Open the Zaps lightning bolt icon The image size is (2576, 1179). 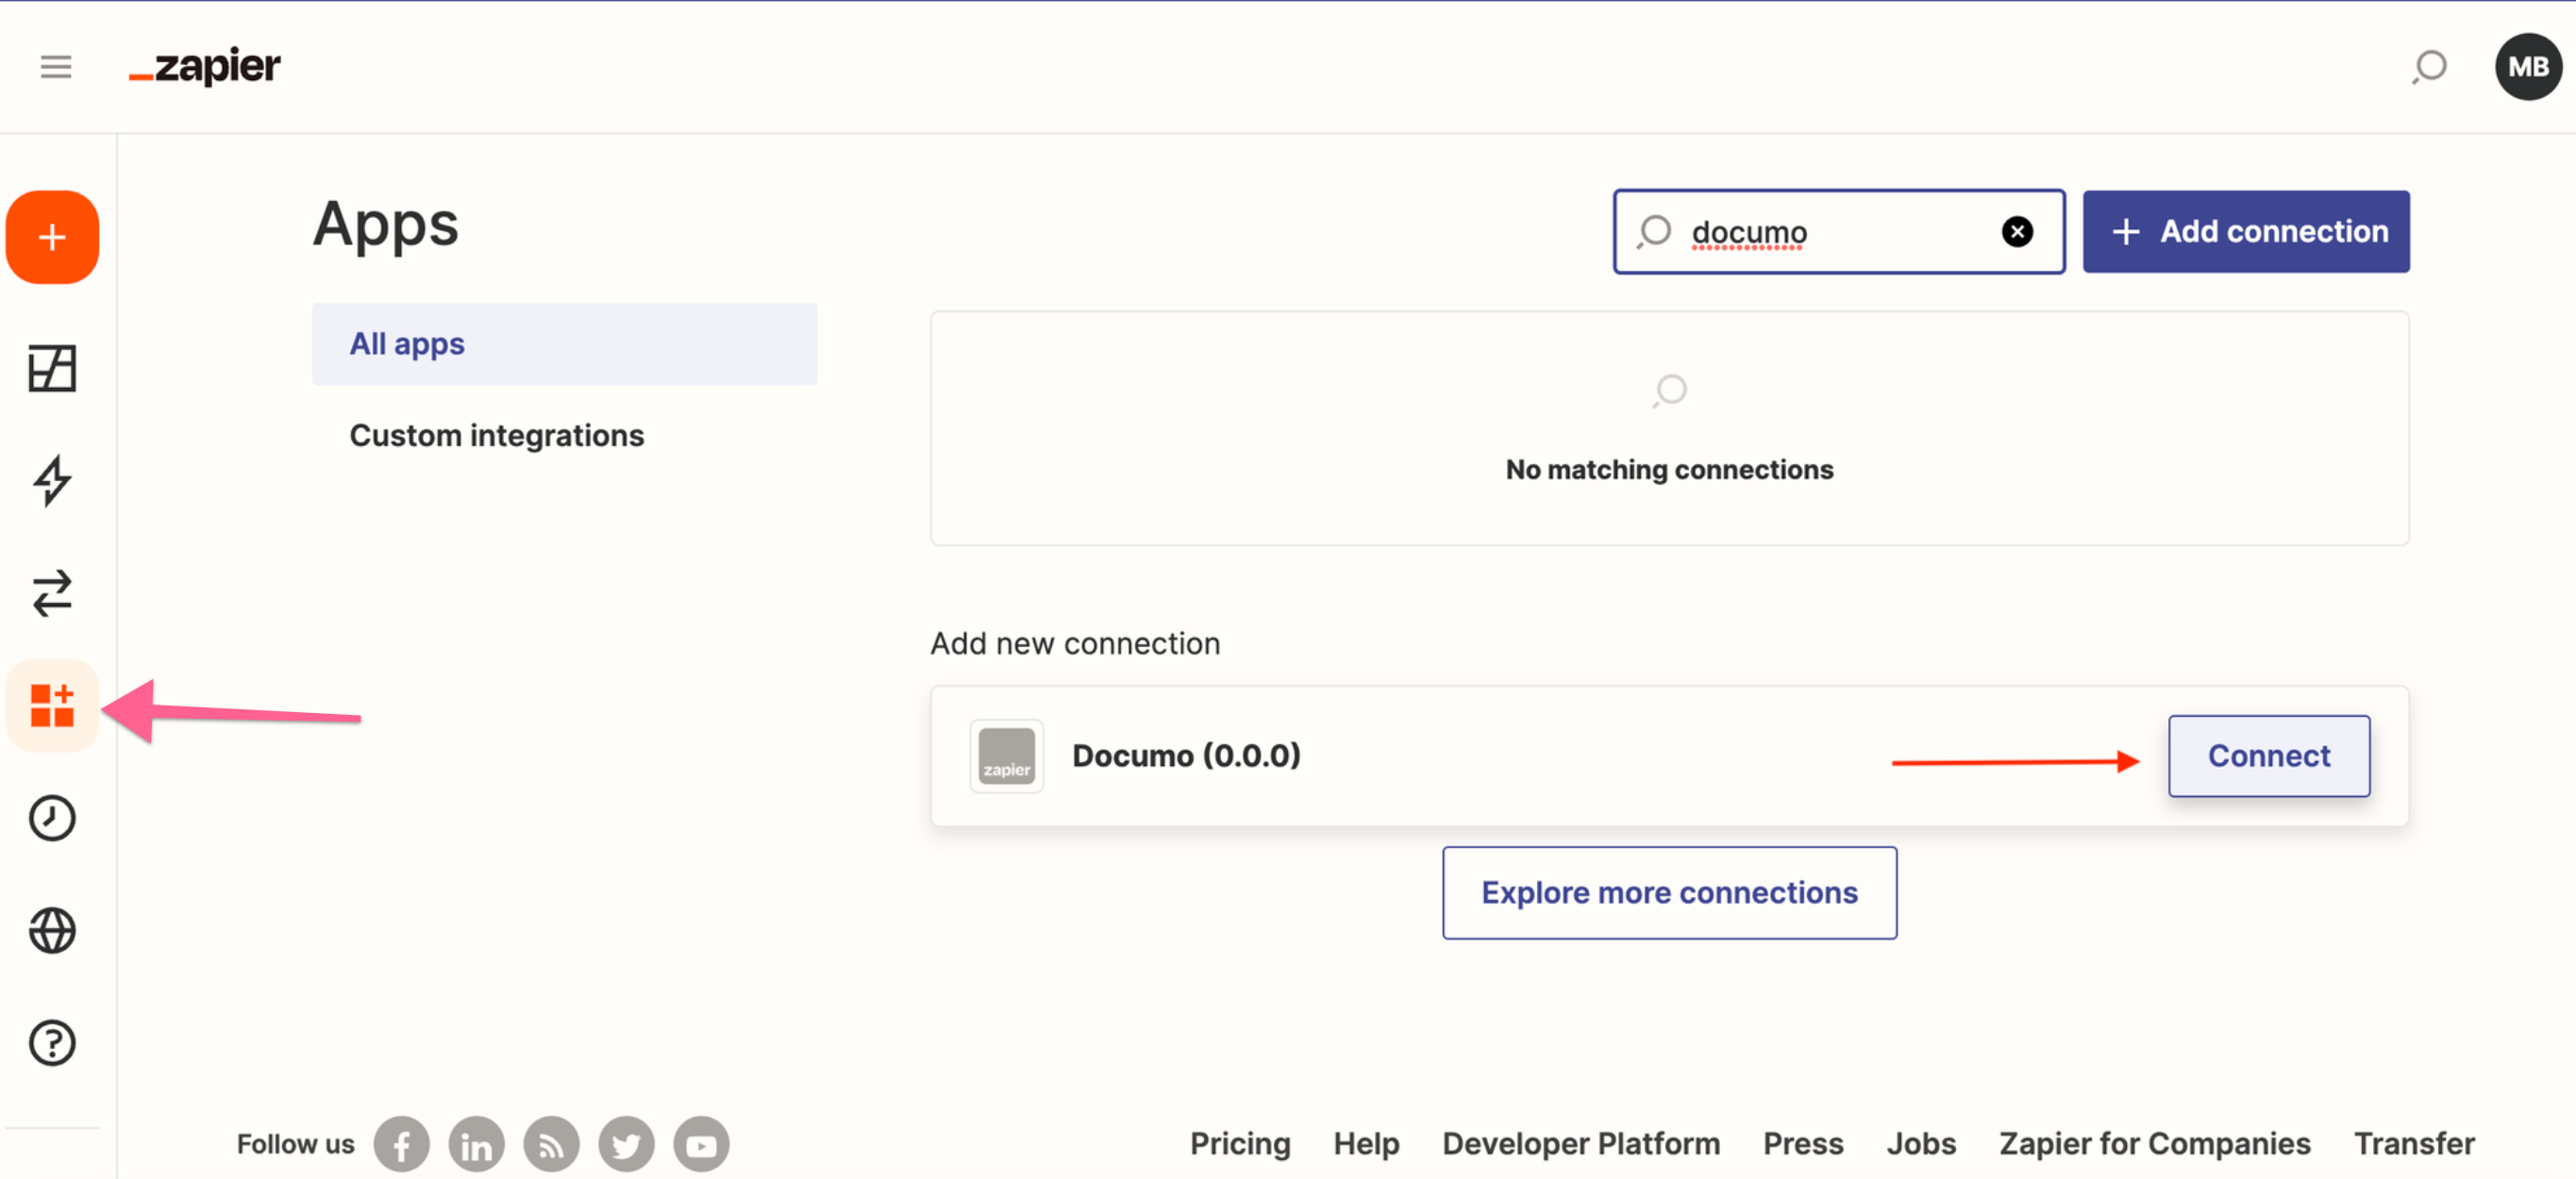pos(52,481)
